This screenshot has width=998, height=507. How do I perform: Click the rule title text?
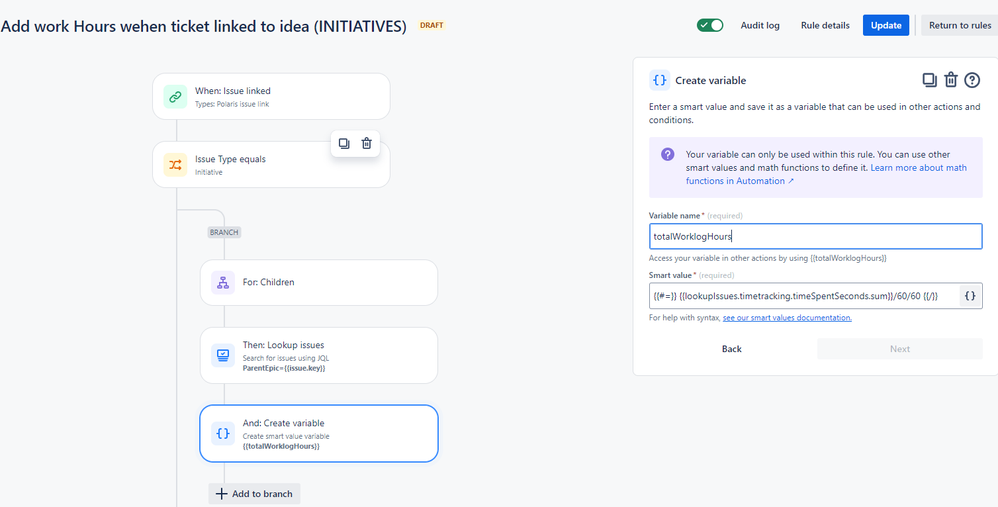coord(204,26)
